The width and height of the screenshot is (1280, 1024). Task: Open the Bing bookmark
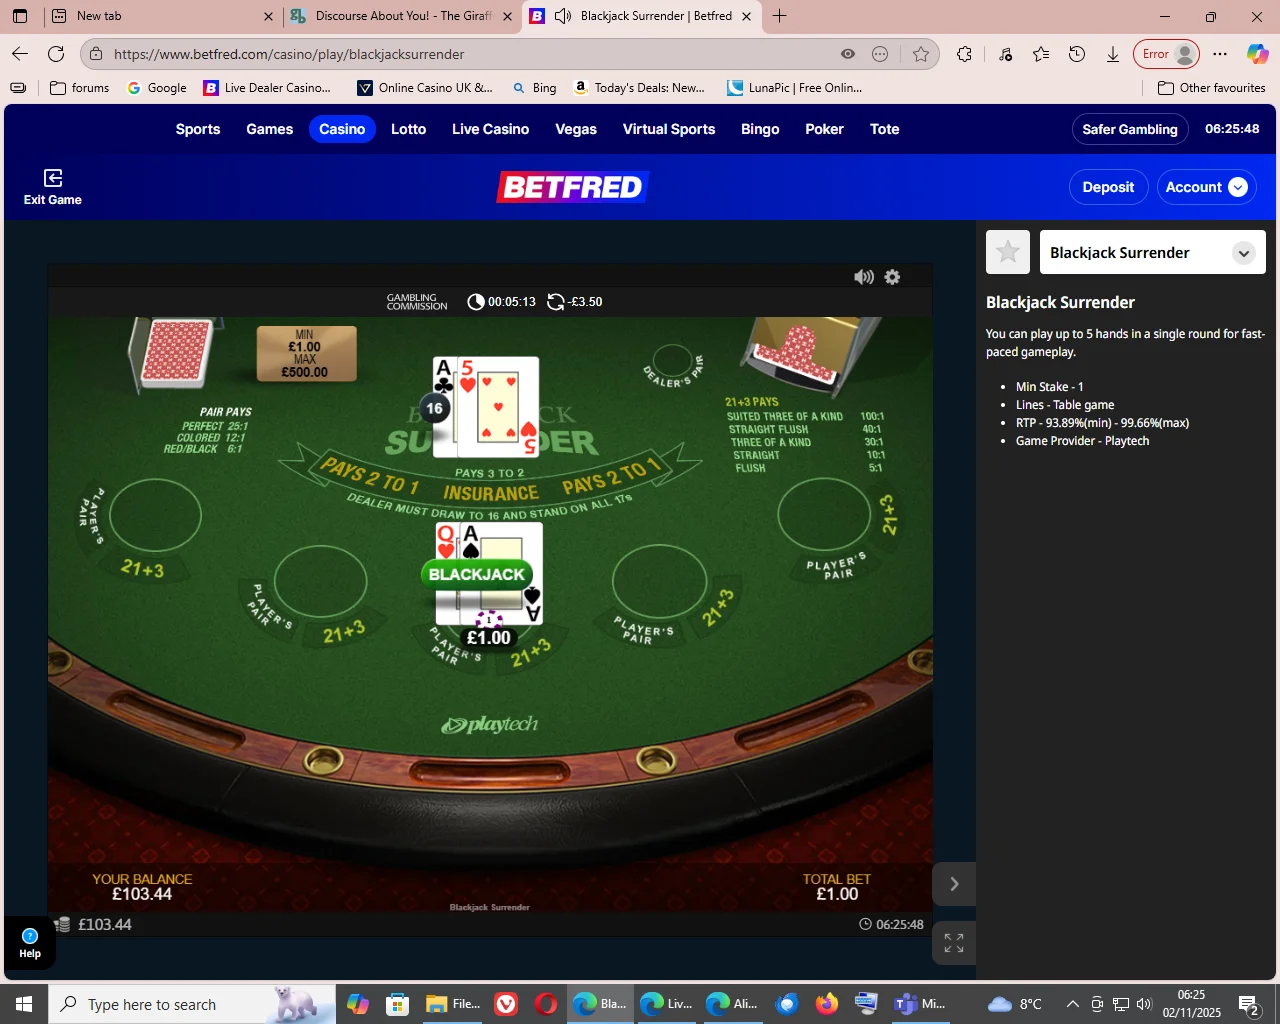[535, 88]
